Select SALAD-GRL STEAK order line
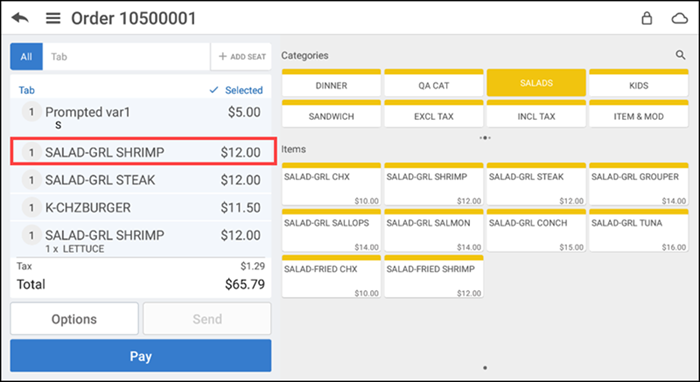 (x=141, y=180)
